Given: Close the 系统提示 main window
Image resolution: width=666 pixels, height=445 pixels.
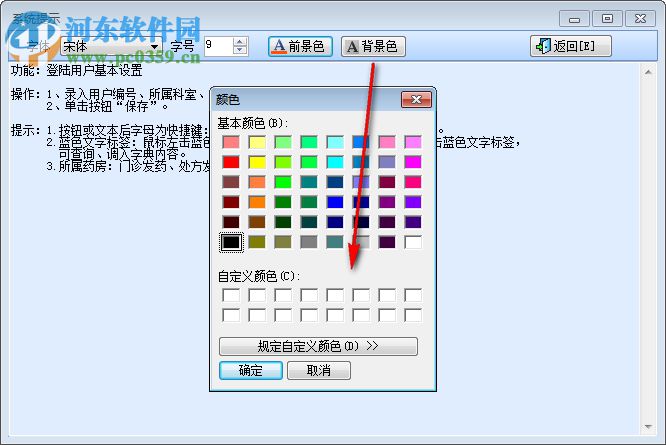Looking at the screenshot, I should pyautogui.click(x=641, y=19).
